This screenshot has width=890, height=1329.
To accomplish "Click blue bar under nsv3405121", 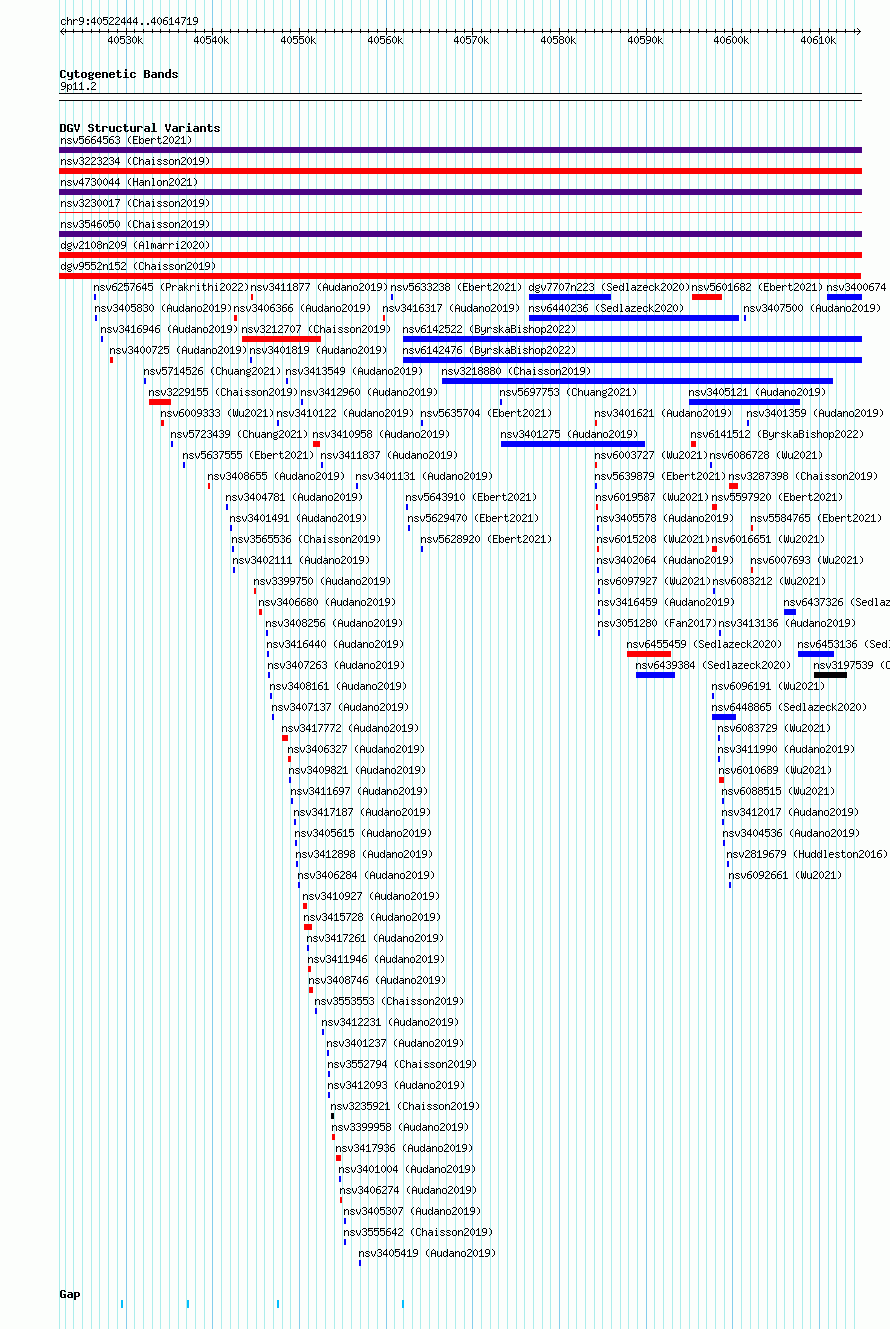I will (x=744, y=402).
